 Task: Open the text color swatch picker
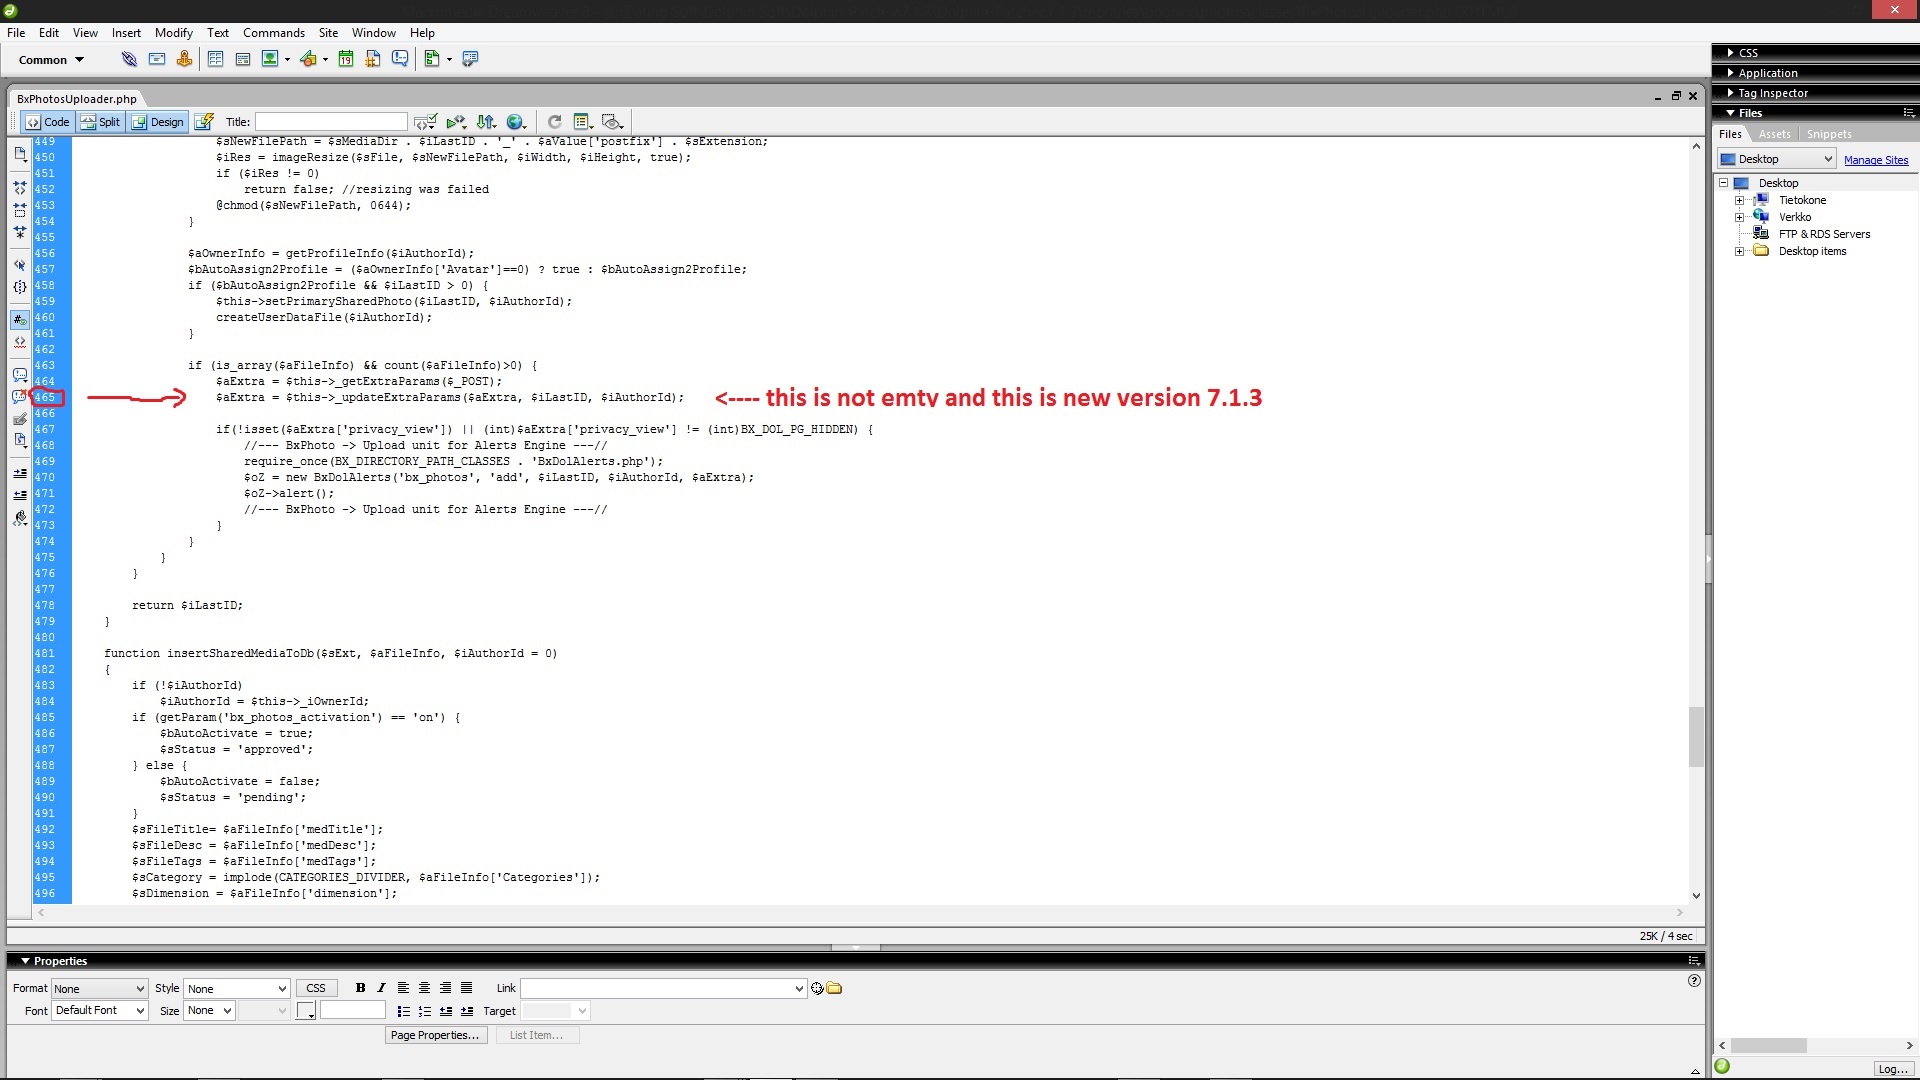click(x=306, y=1012)
